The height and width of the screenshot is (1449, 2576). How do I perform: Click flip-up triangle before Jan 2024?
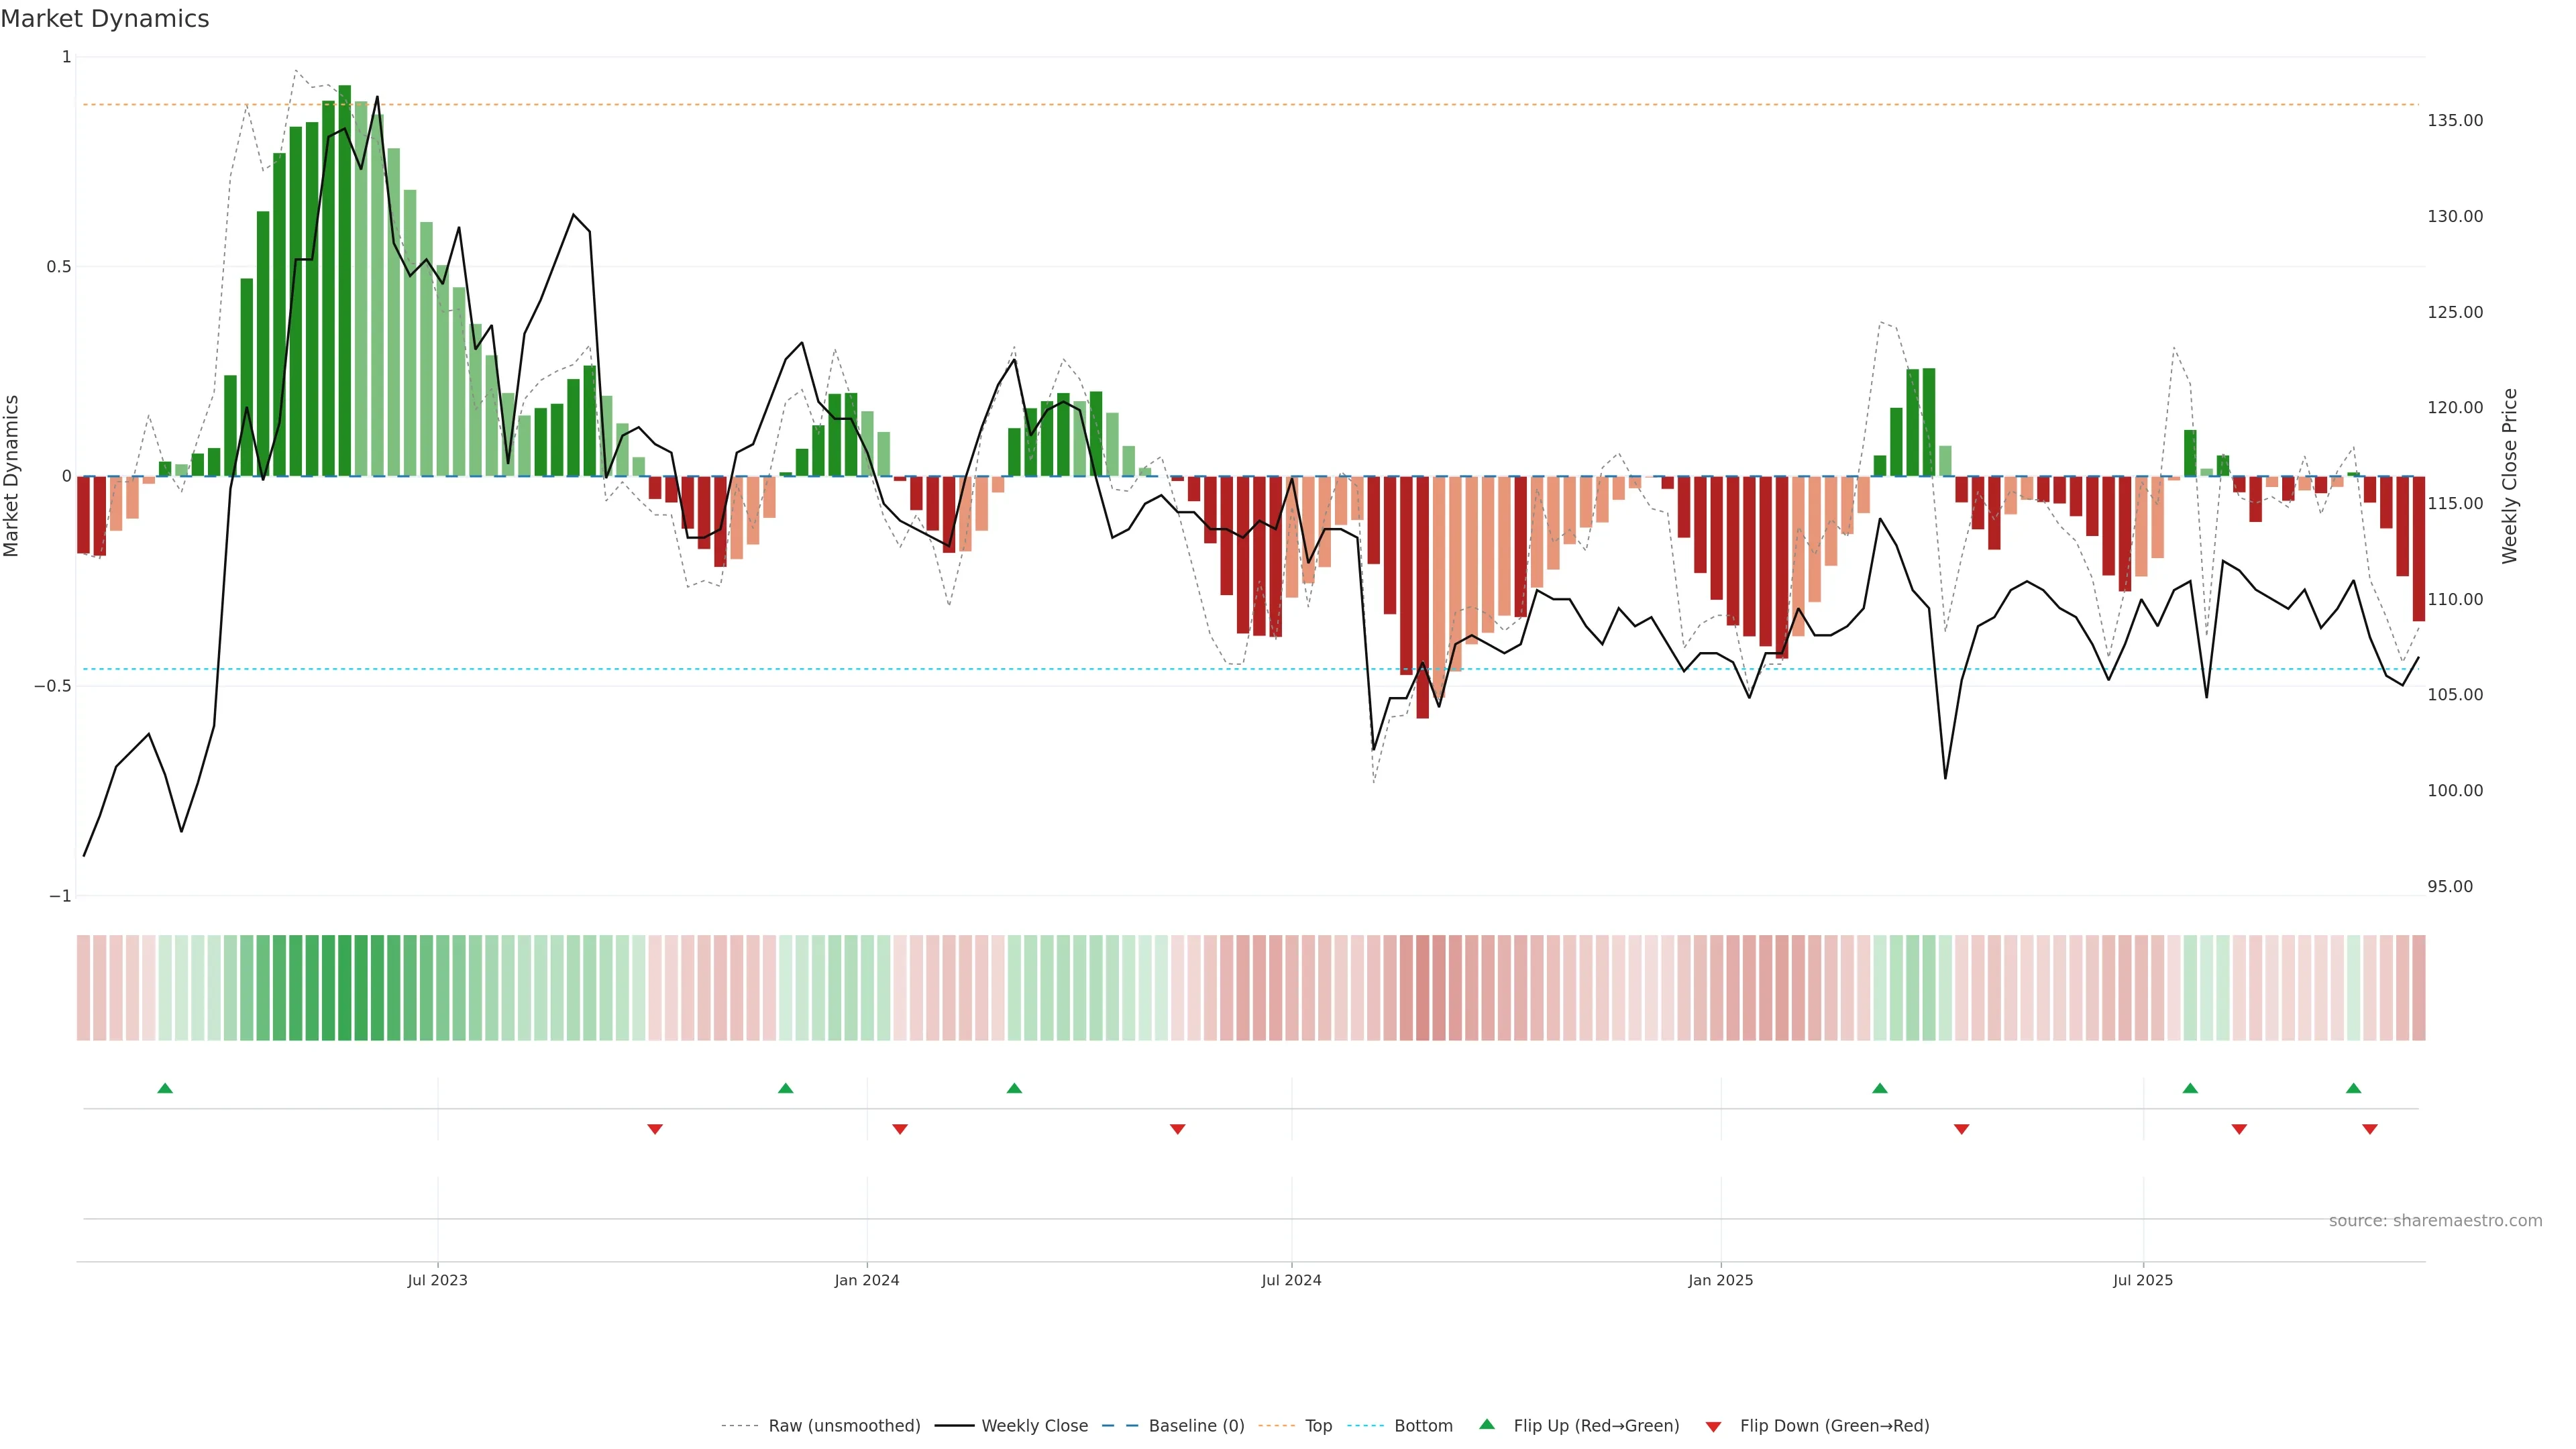785,1088
